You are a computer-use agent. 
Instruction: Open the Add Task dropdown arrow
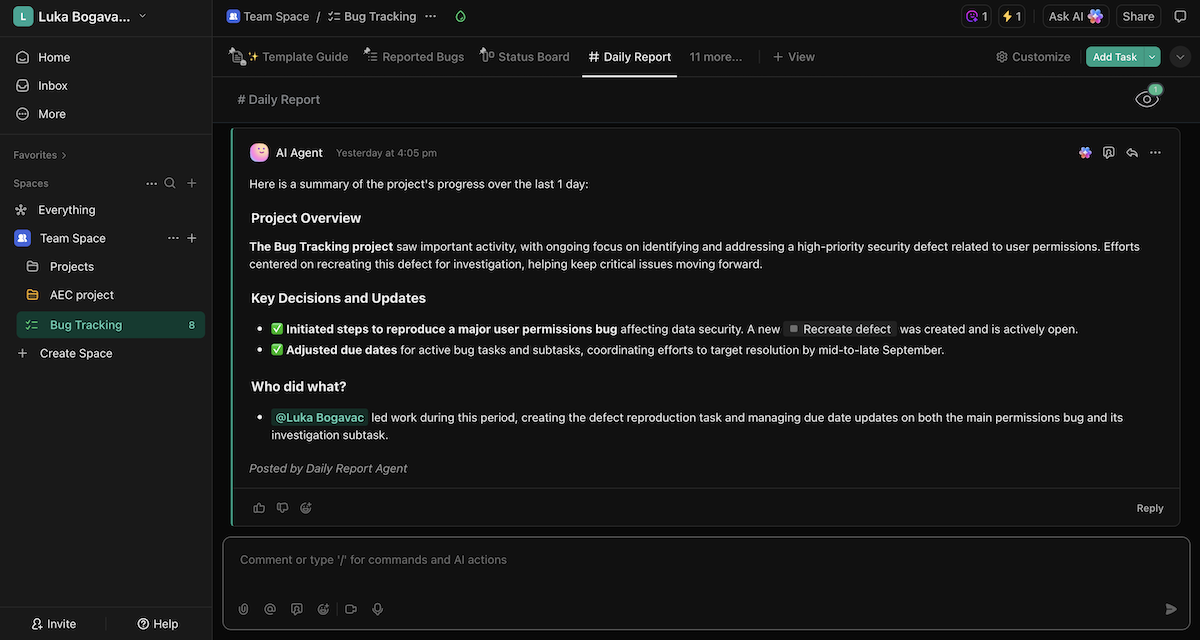click(1152, 56)
